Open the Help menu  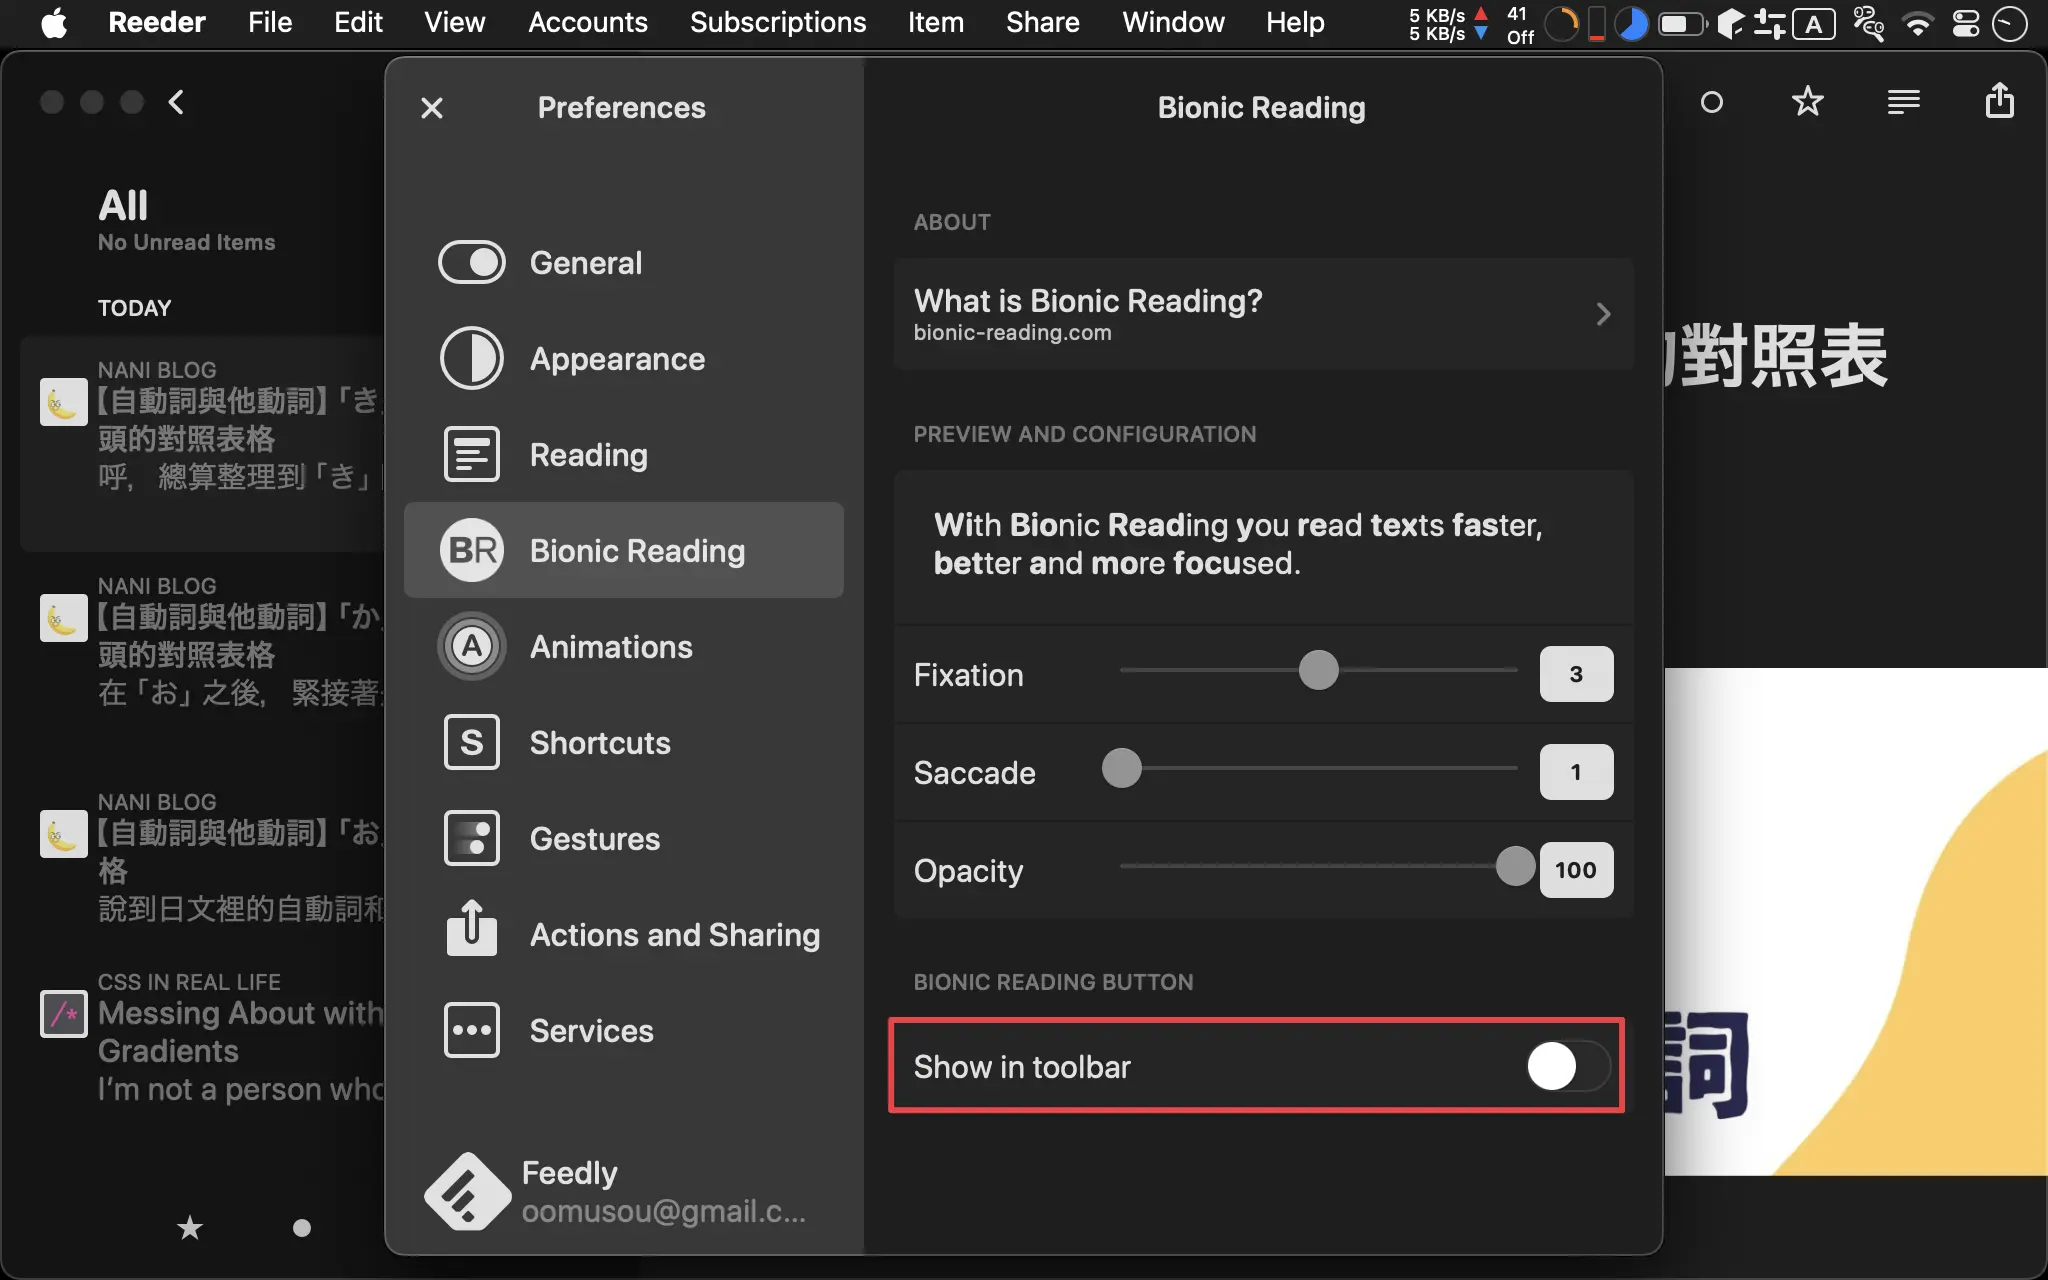(x=1295, y=22)
